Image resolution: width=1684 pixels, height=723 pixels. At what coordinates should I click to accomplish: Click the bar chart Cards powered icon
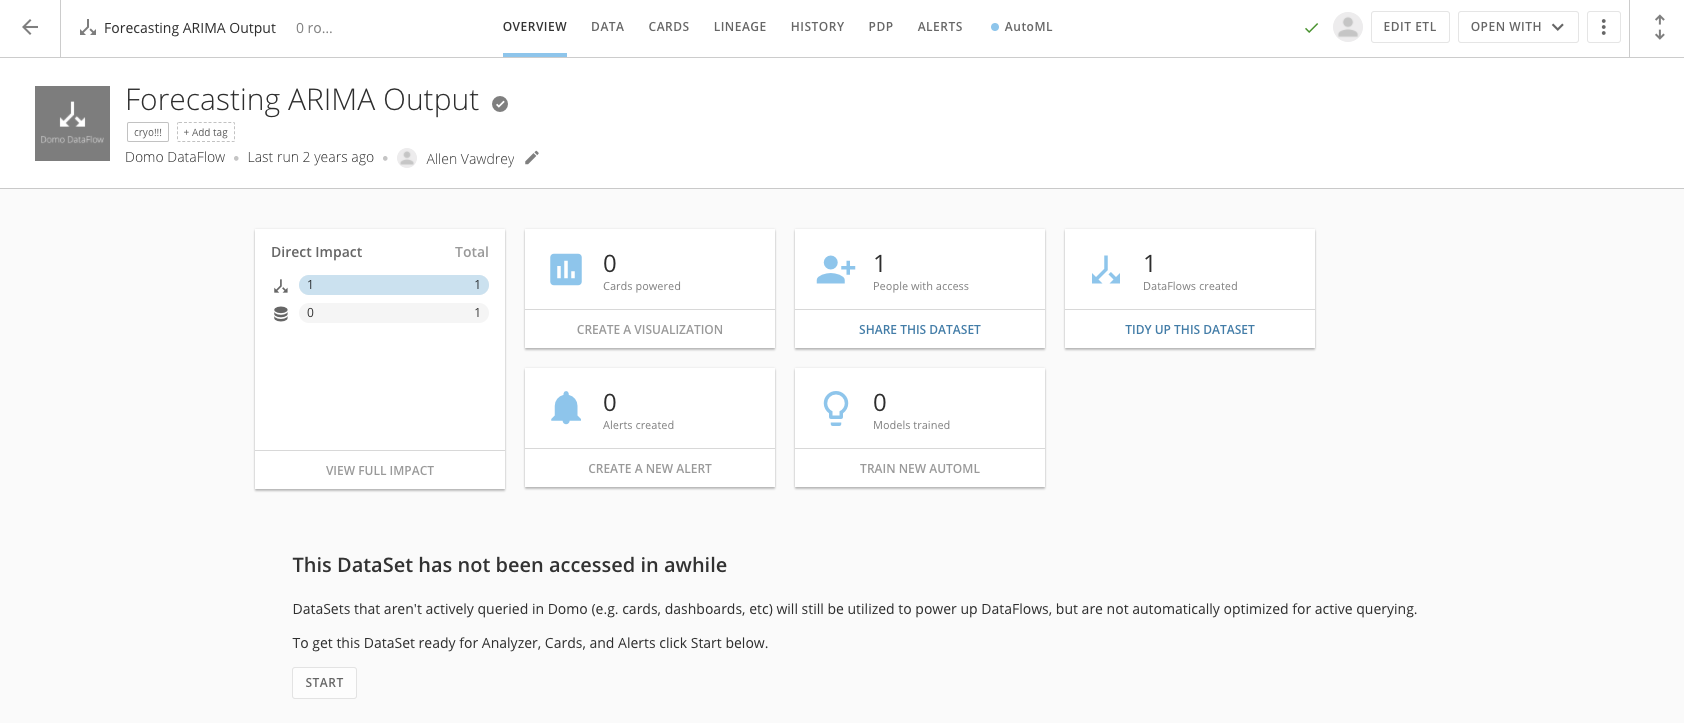[566, 269]
